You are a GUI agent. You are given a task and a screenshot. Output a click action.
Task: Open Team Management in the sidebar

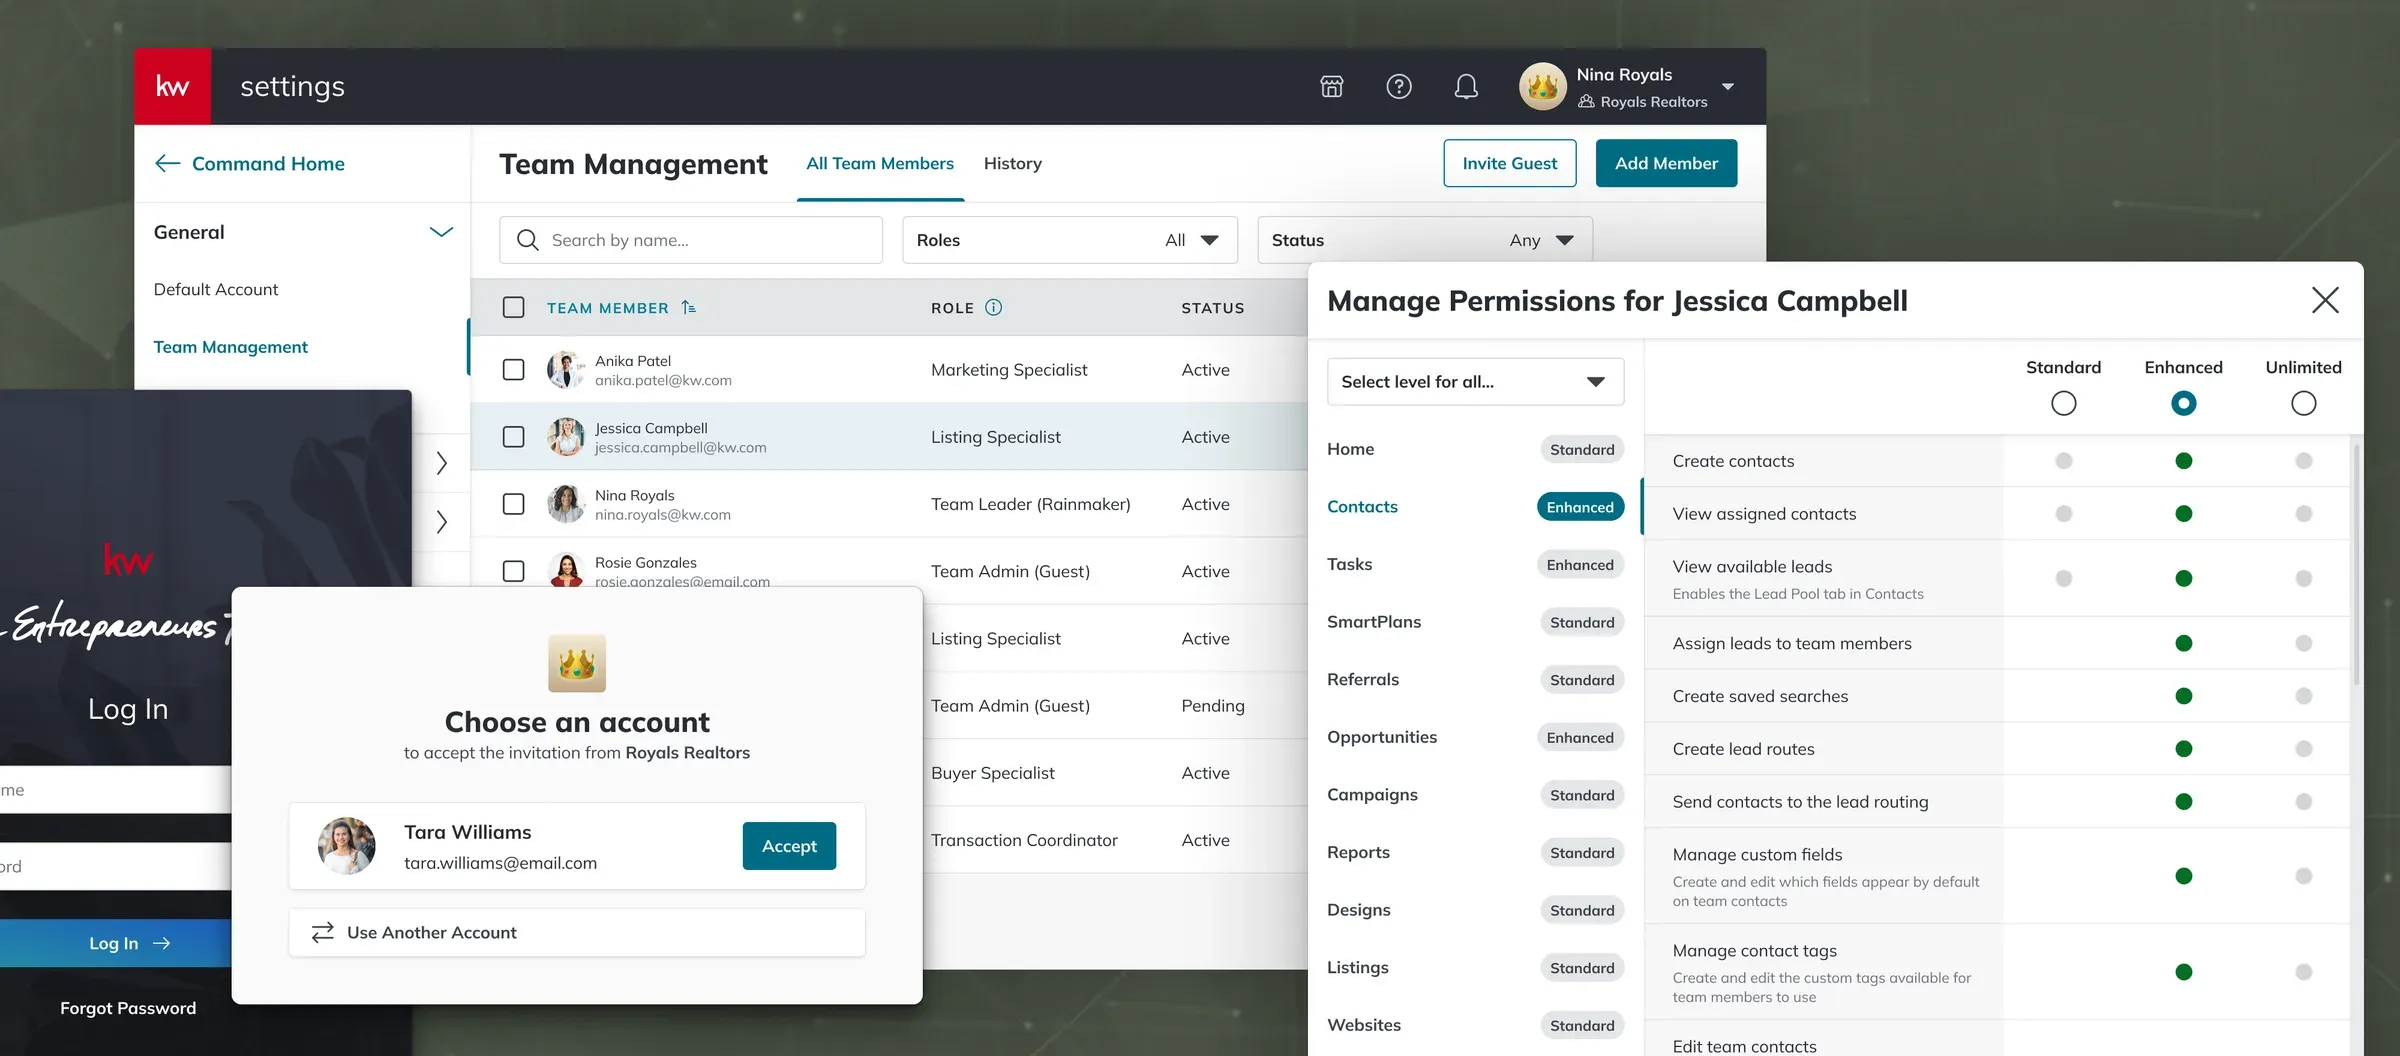coord(231,347)
